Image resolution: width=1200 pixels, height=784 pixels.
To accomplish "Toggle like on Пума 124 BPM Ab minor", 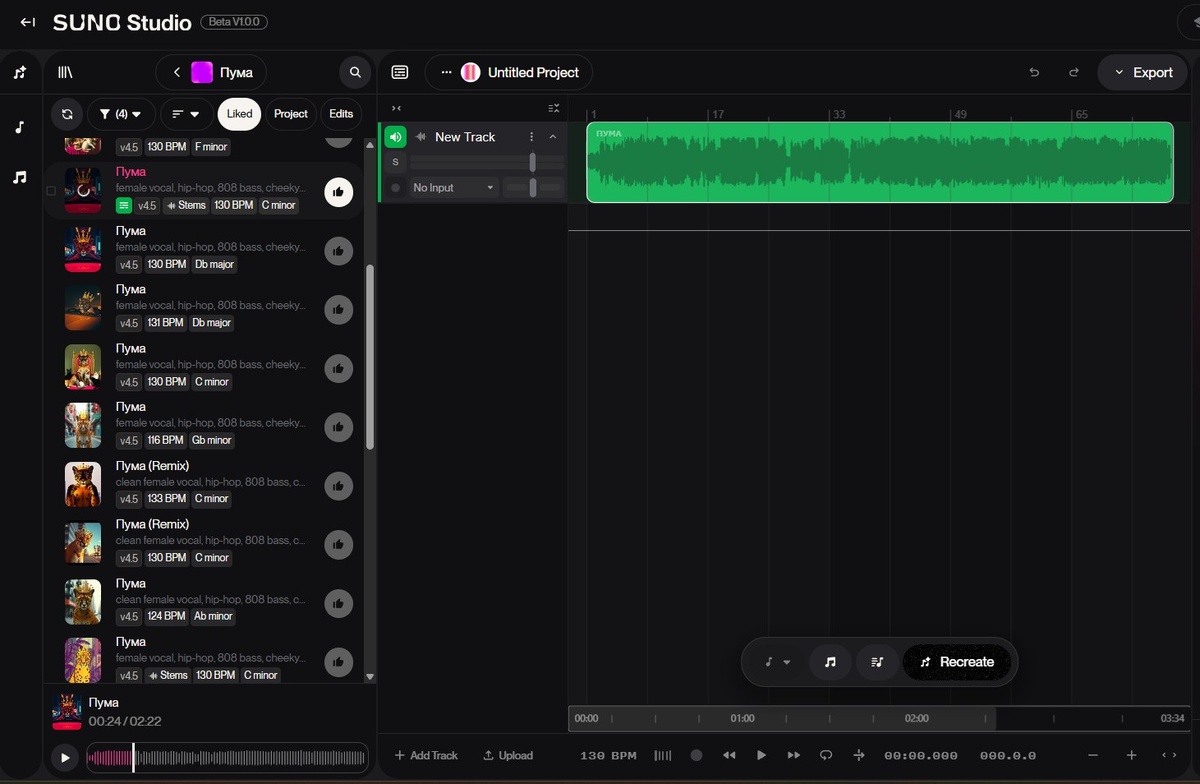I will click(339, 603).
